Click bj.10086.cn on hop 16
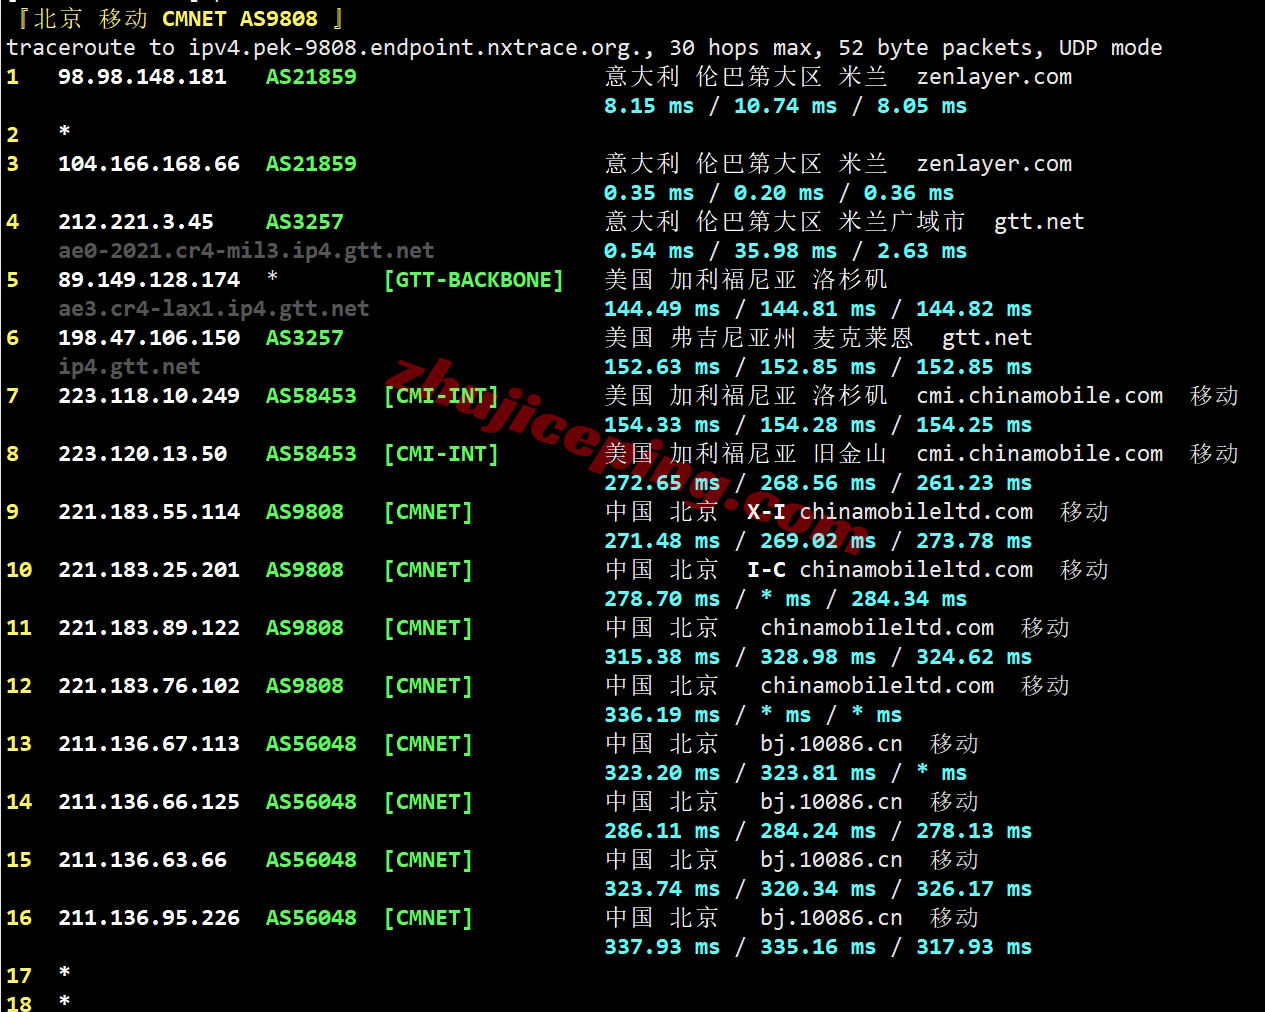 click(x=831, y=918)
